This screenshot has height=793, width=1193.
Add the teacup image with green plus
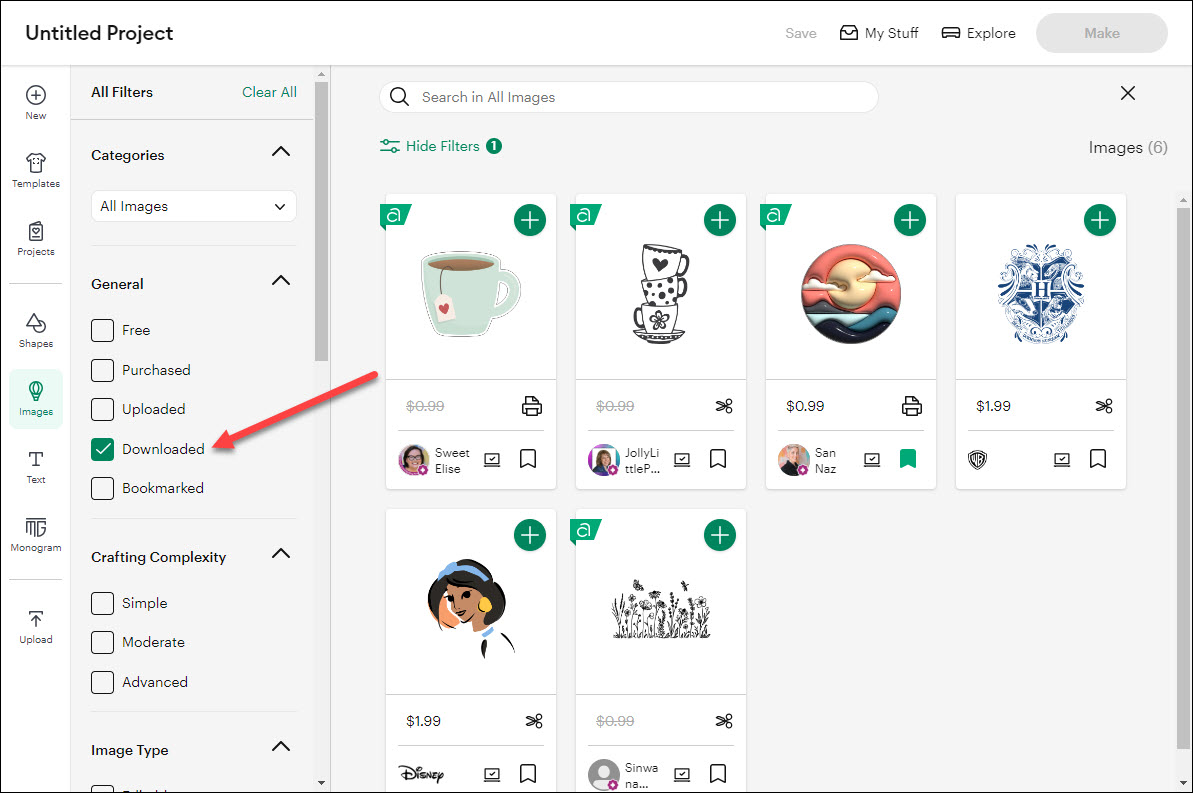(530, 221)
